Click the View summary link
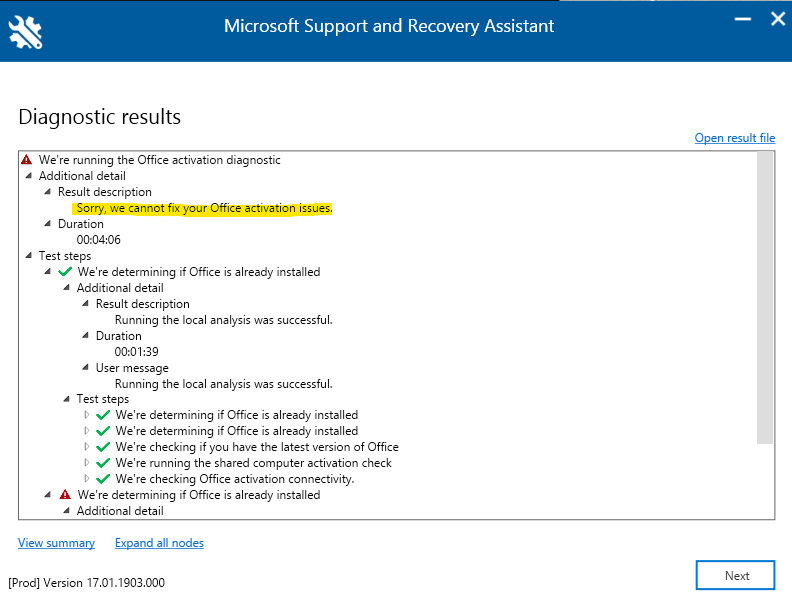 point(57,543)
